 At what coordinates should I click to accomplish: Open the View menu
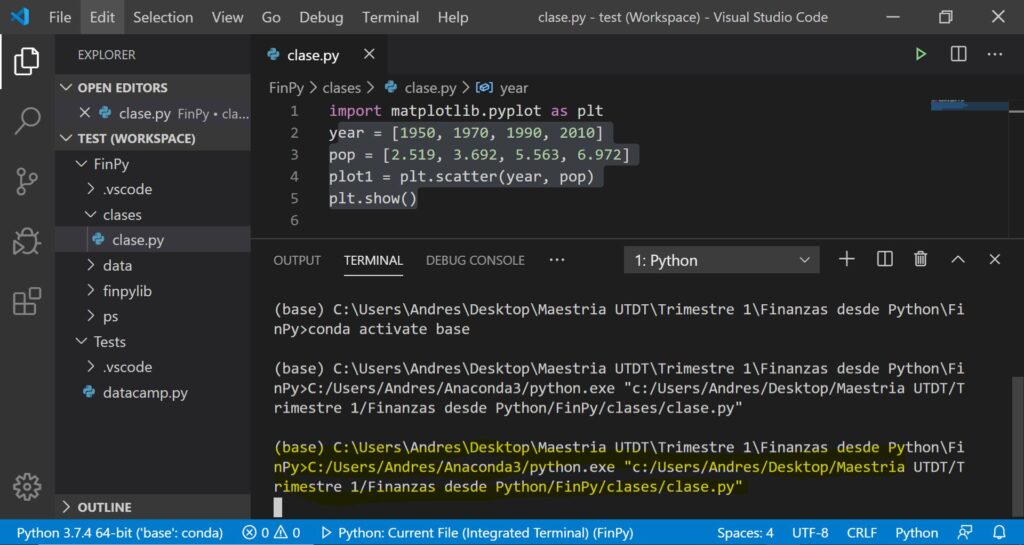(x=227, y=18)
